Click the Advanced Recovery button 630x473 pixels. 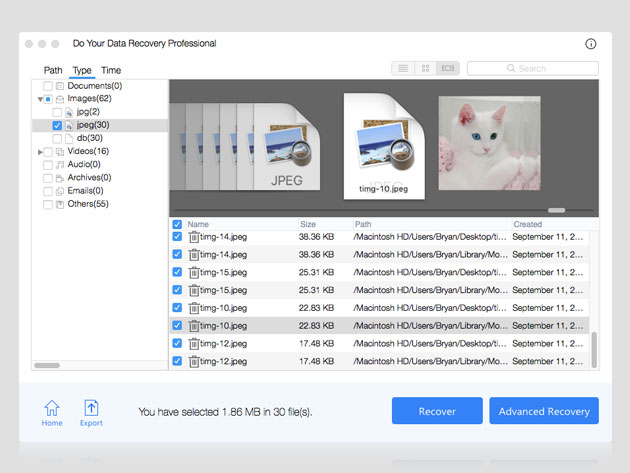click(x=544, y=411)
